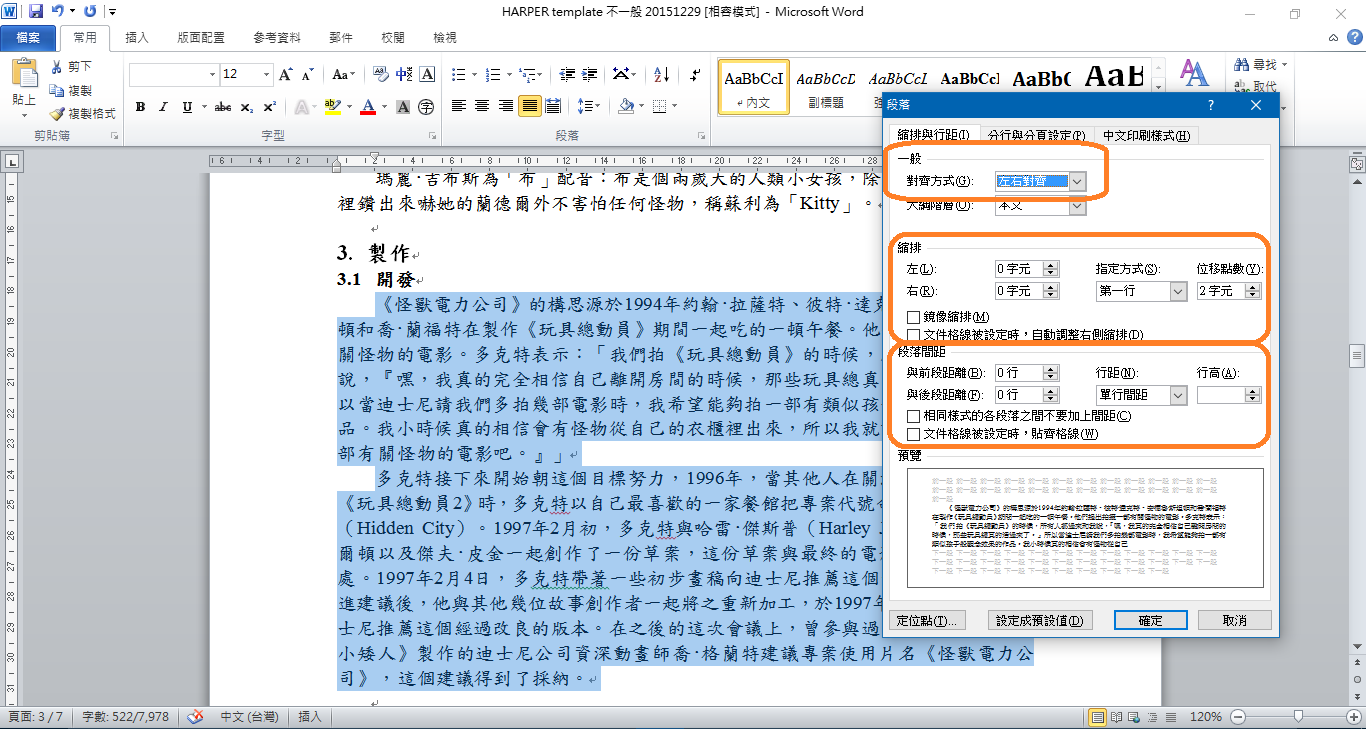The height and width of the screenshot is (729, 1366).
Task: Expand the line spacing dropdown in ribbon
Action: [597, 106]
